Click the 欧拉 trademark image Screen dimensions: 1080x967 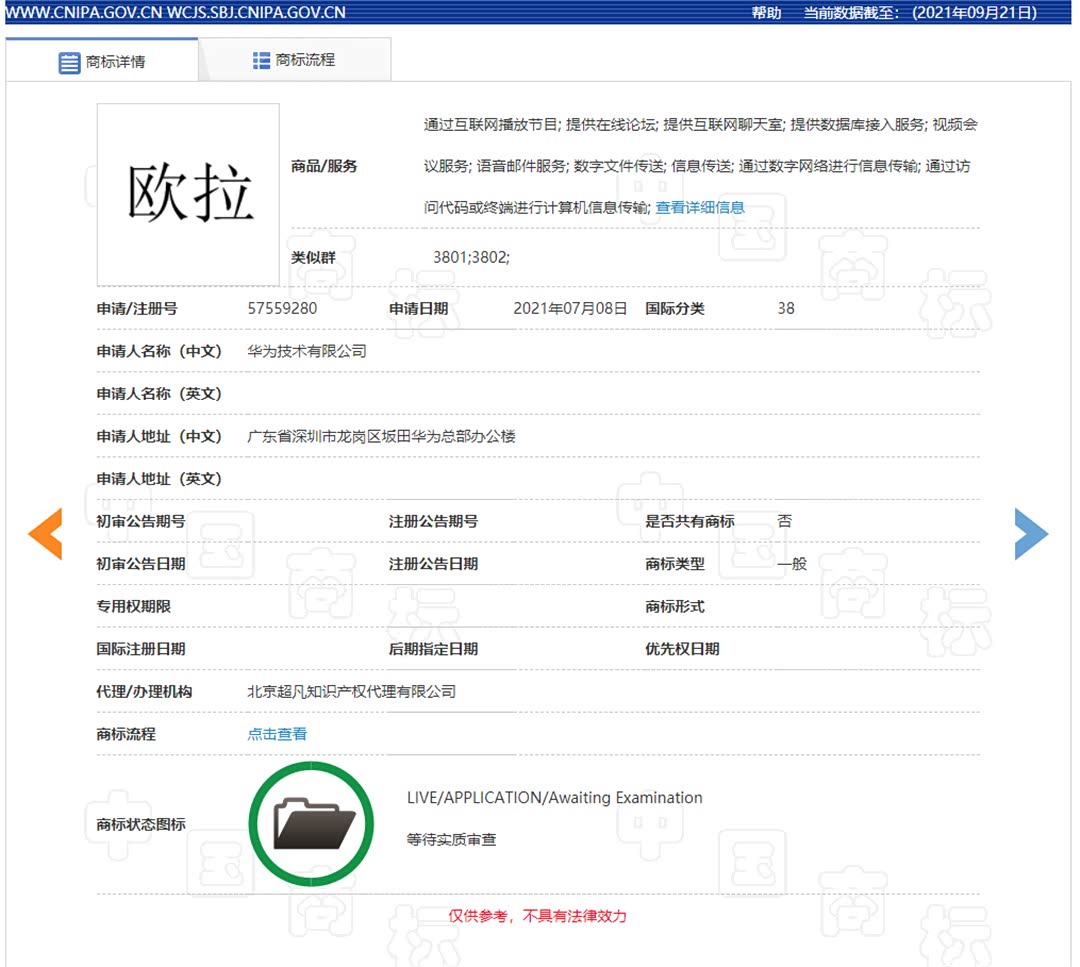click(188, 194)
